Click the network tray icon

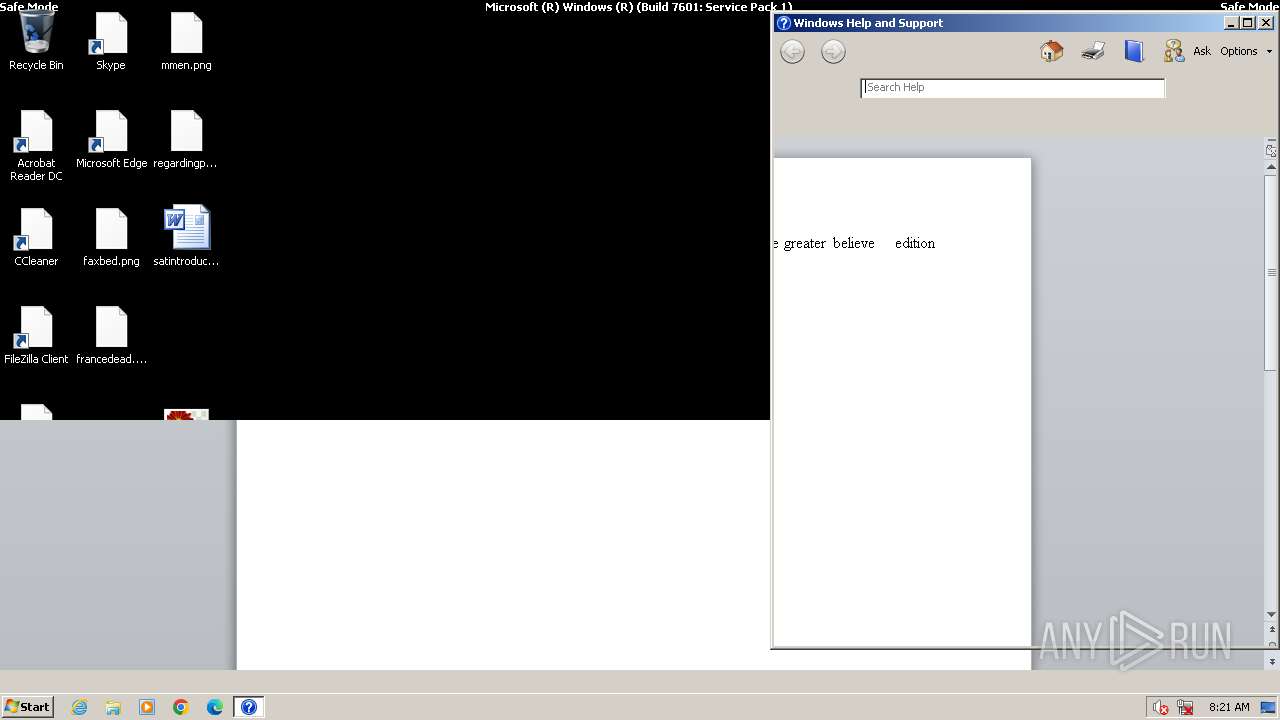coord(1185,707)
